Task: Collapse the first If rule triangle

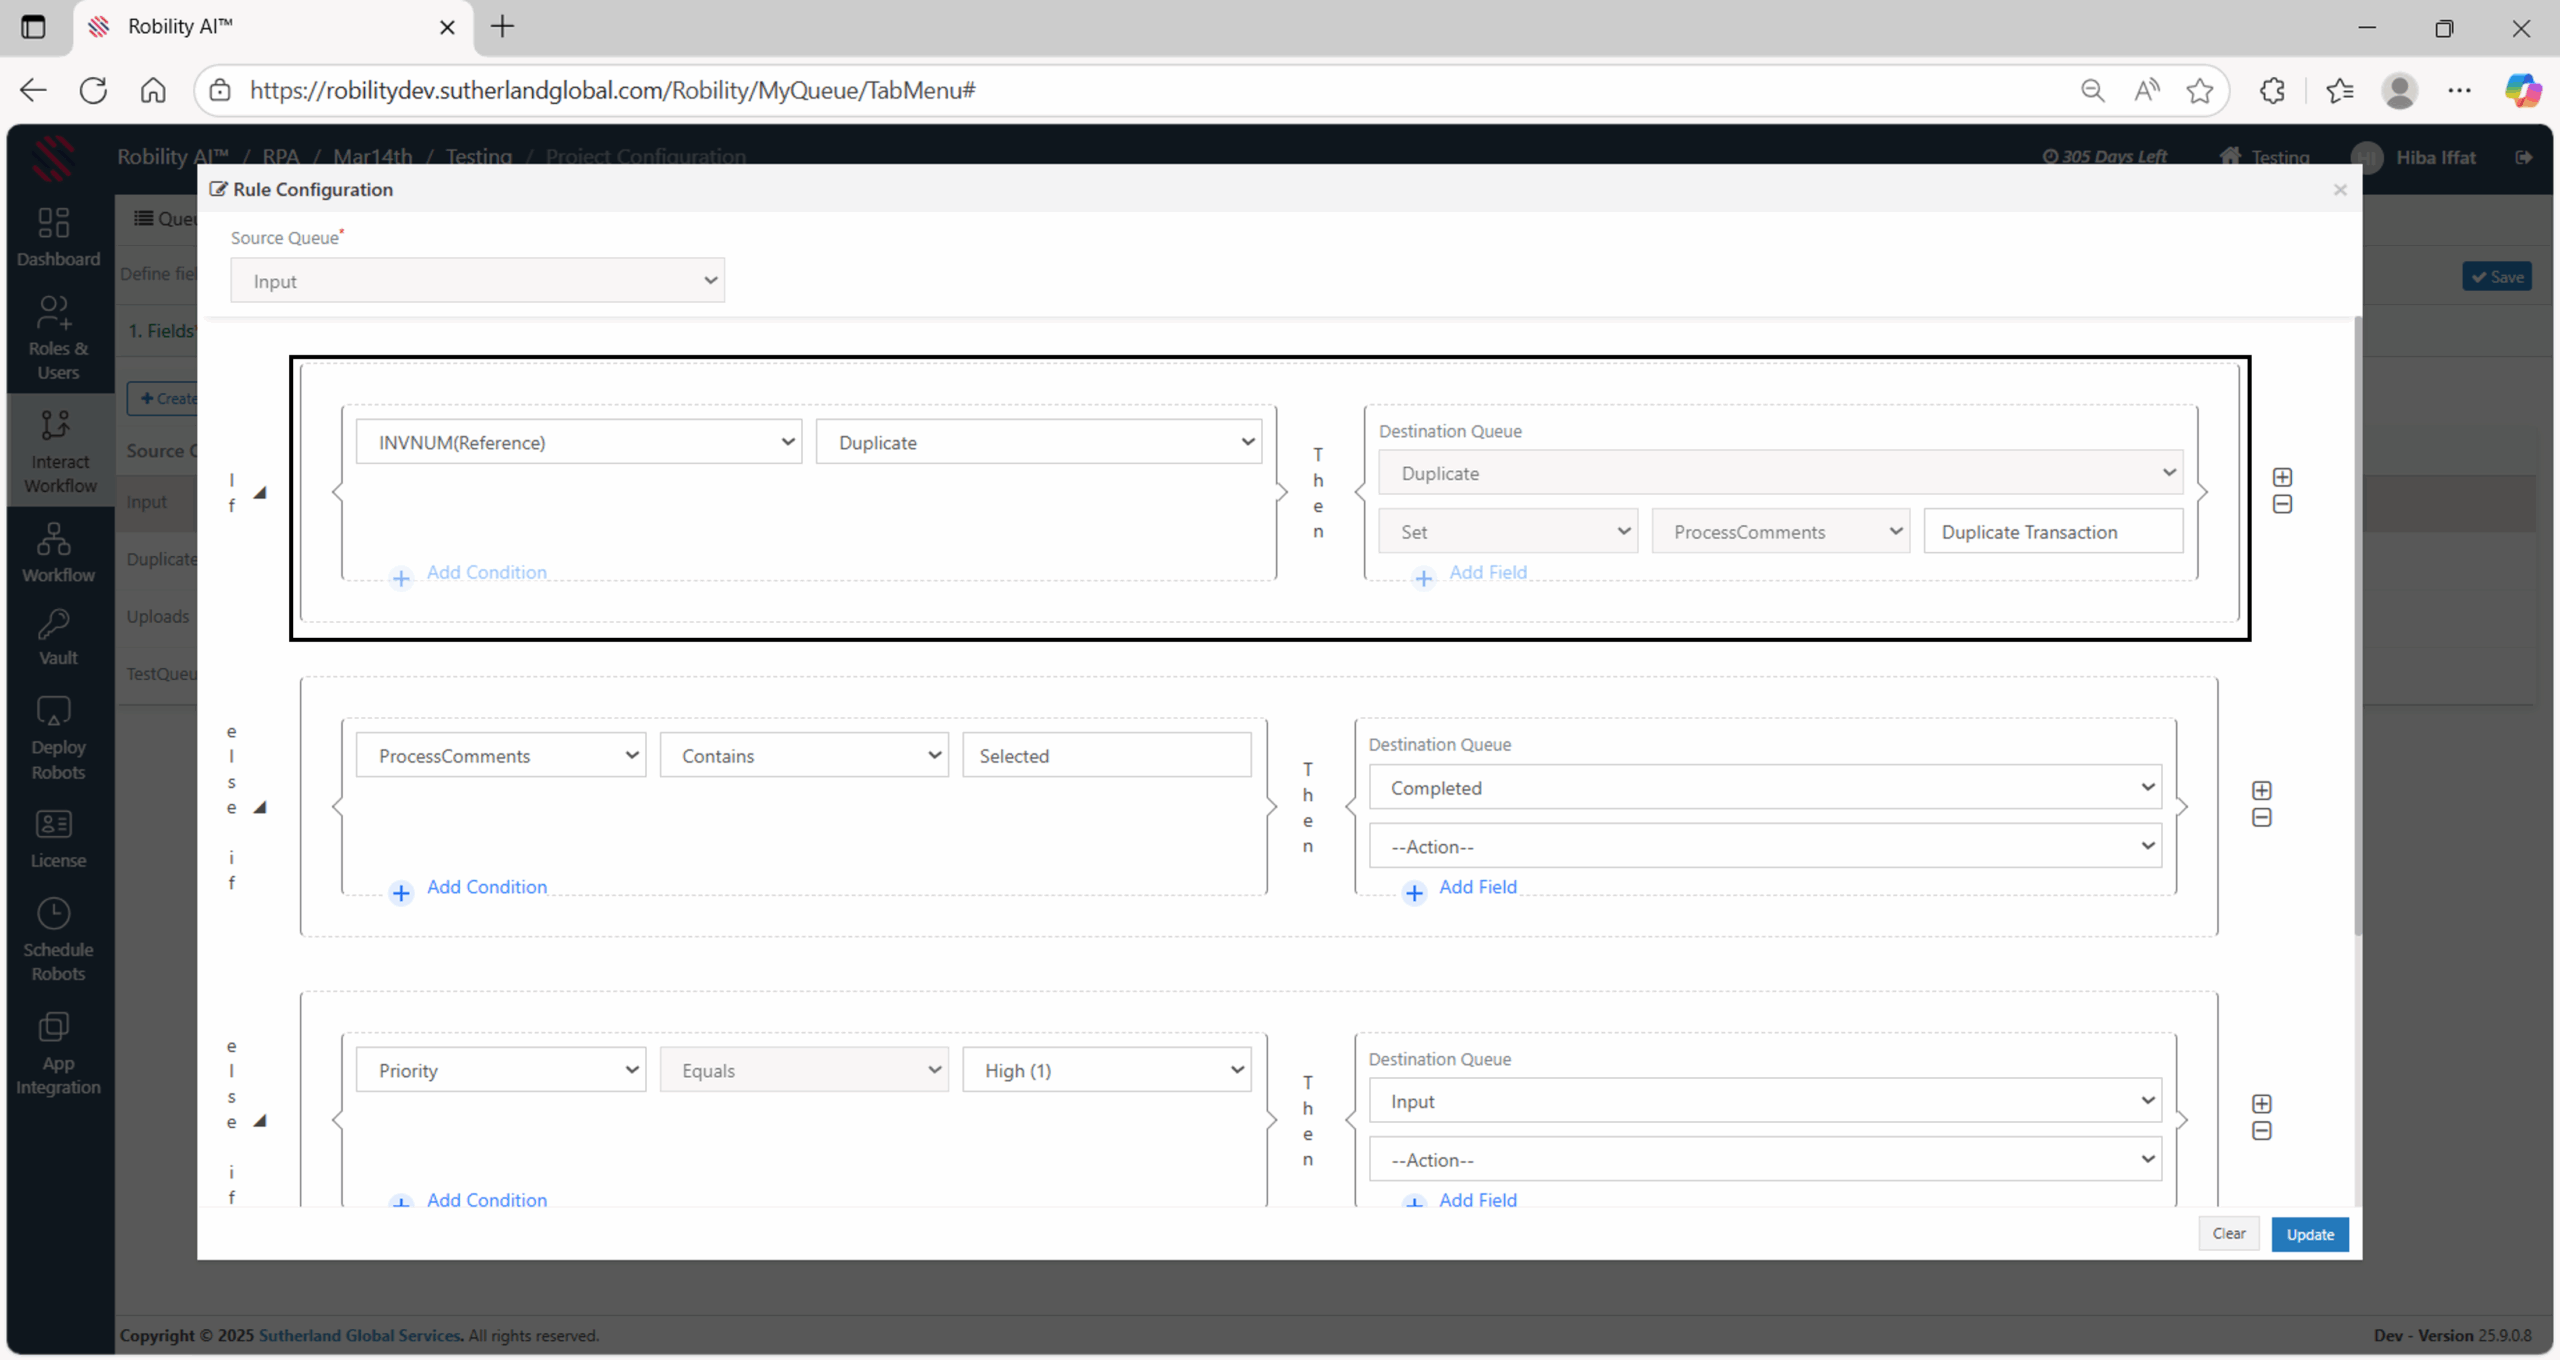Action: 260,492
